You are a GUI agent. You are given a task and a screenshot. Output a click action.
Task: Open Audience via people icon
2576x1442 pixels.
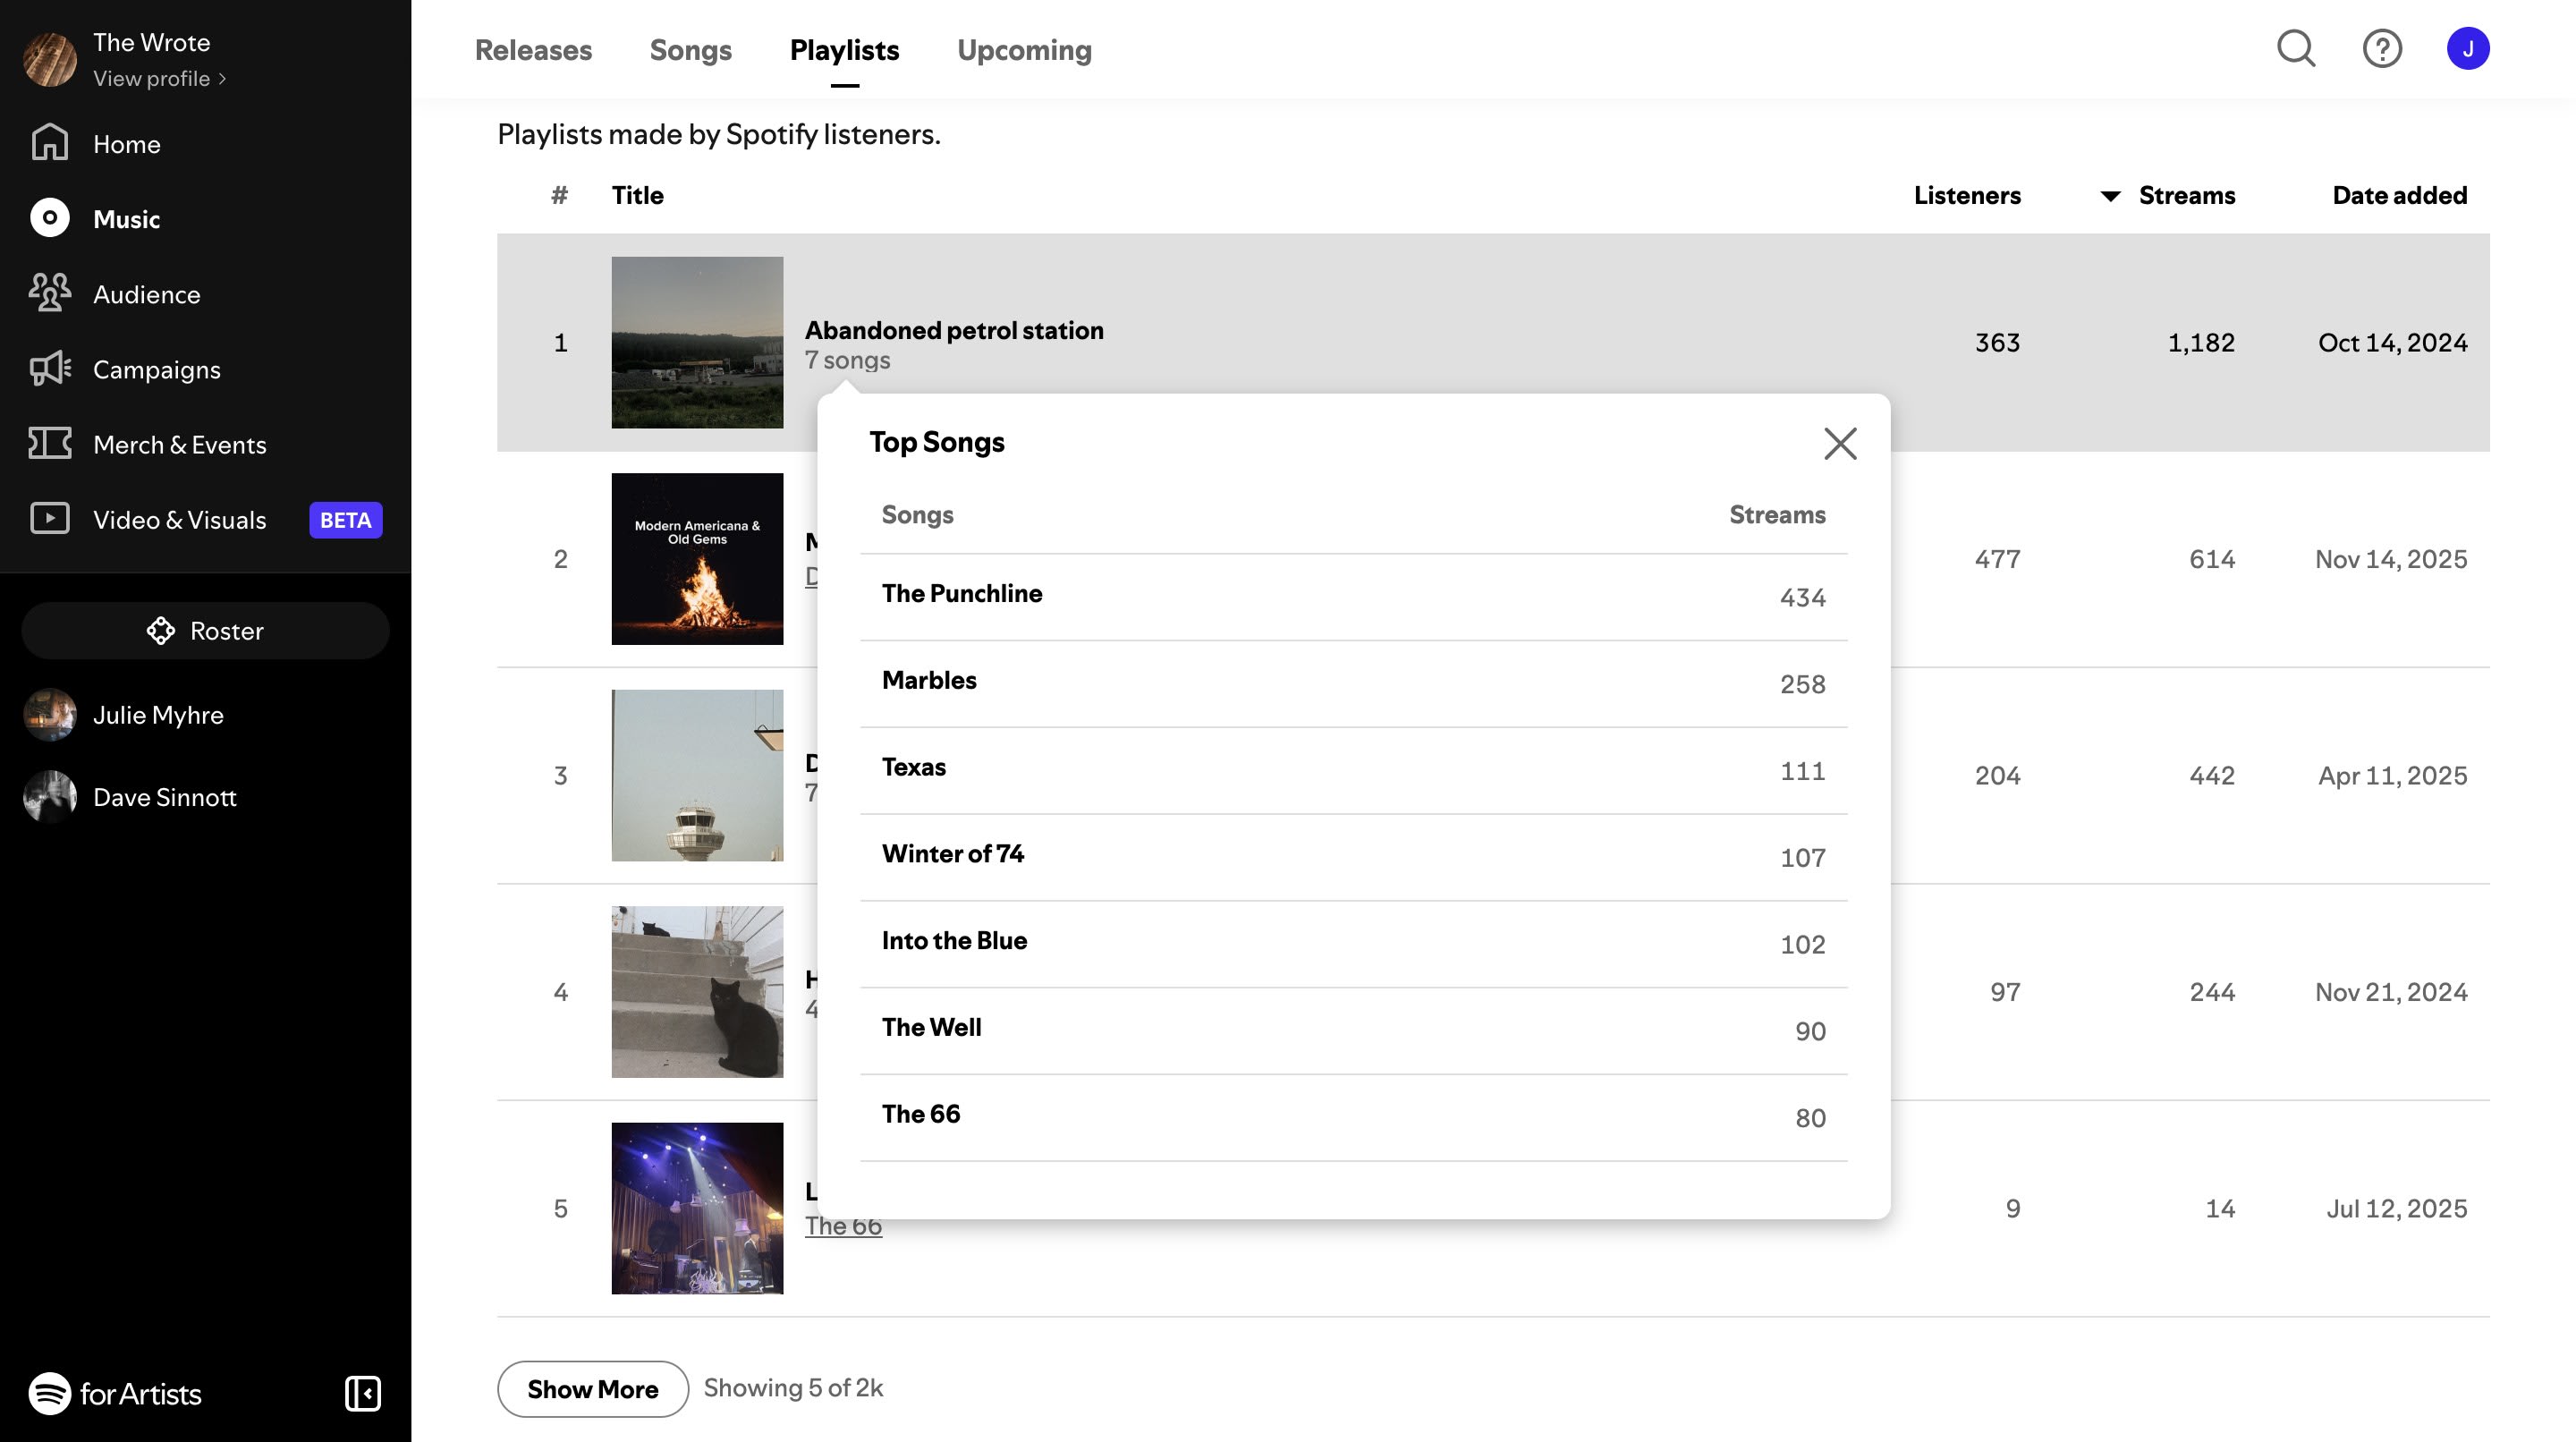click(49, 293)
